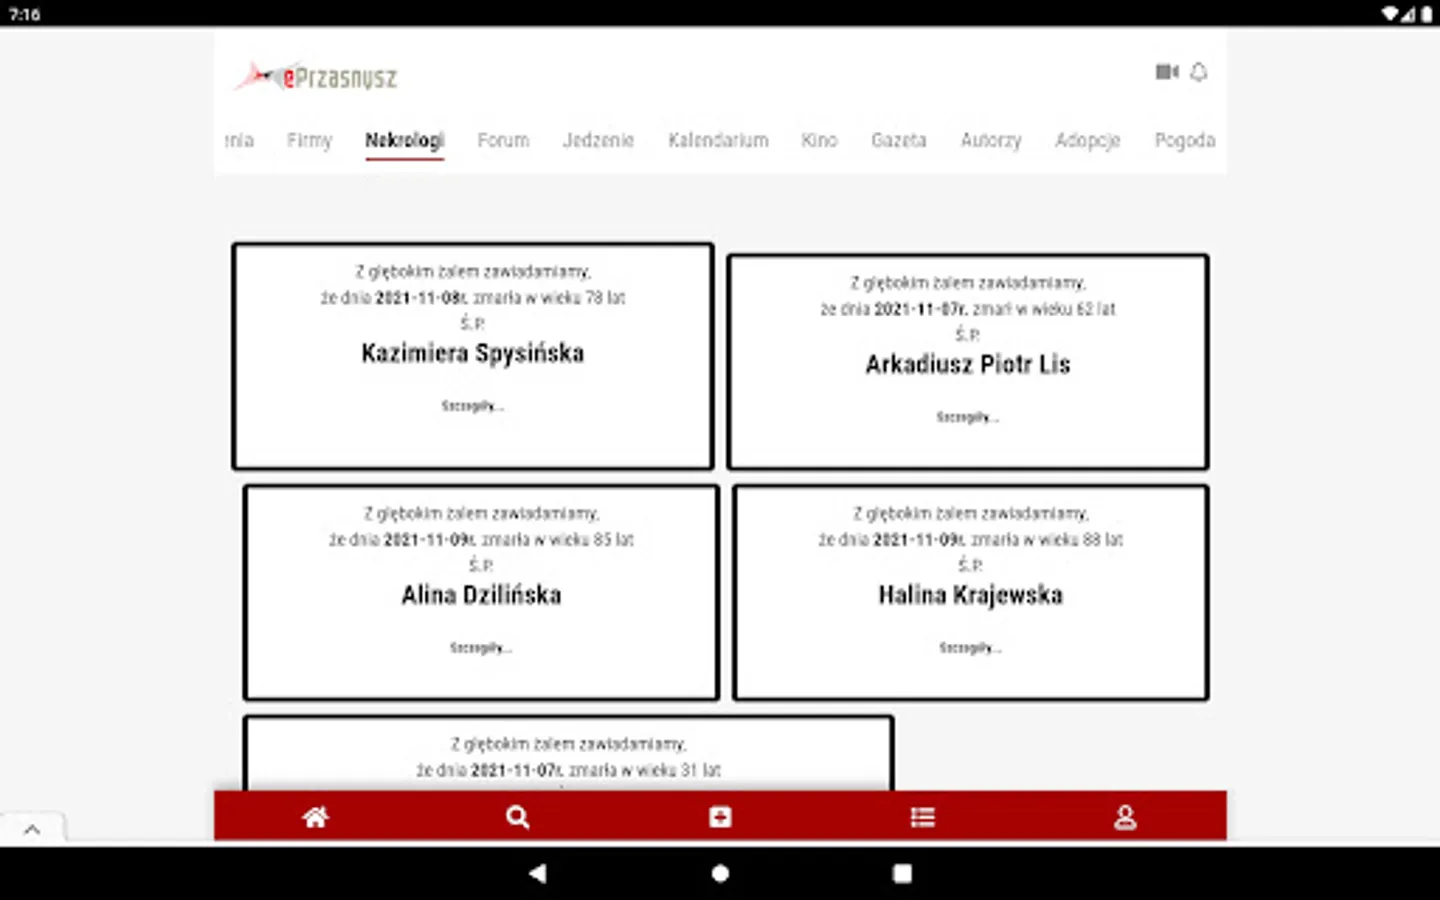1440x900 pixels.
Task: Click the name Kazimiera Spysińska
Action: (x=473, y=353)
